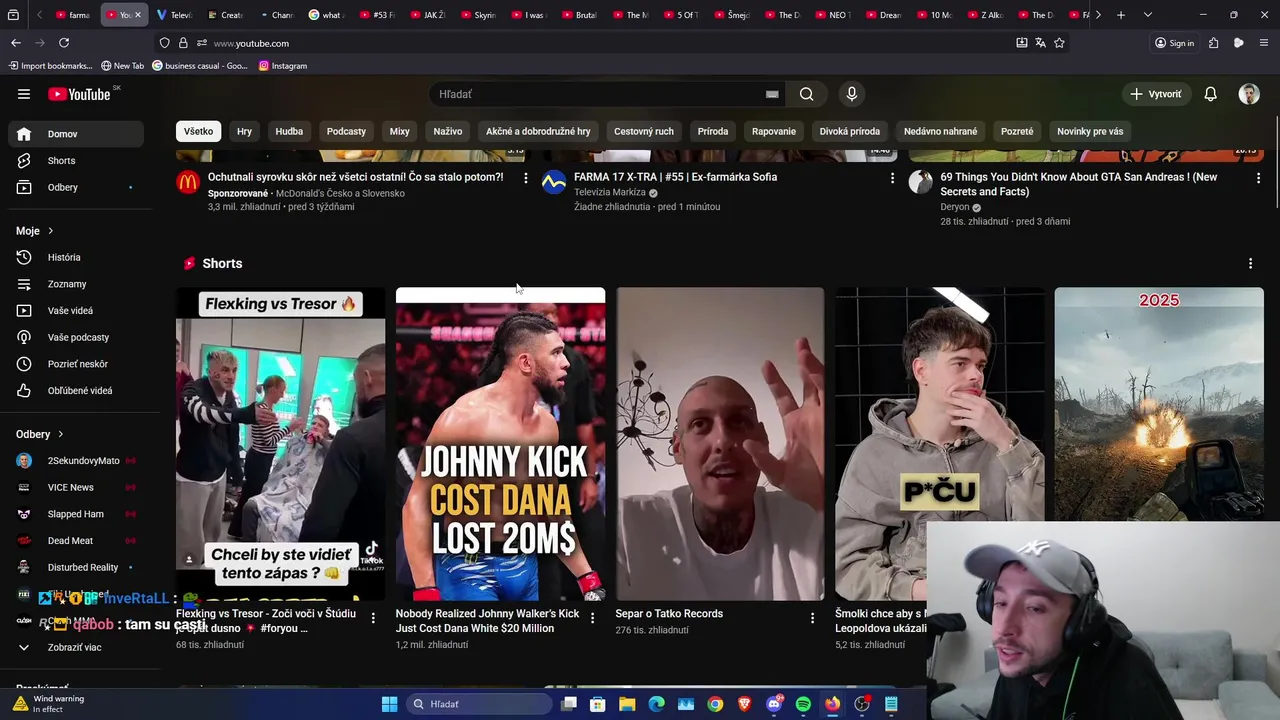Screen dimensions: 1280x720
Task: Open options for Shorts section
Action: (1250, 264)
